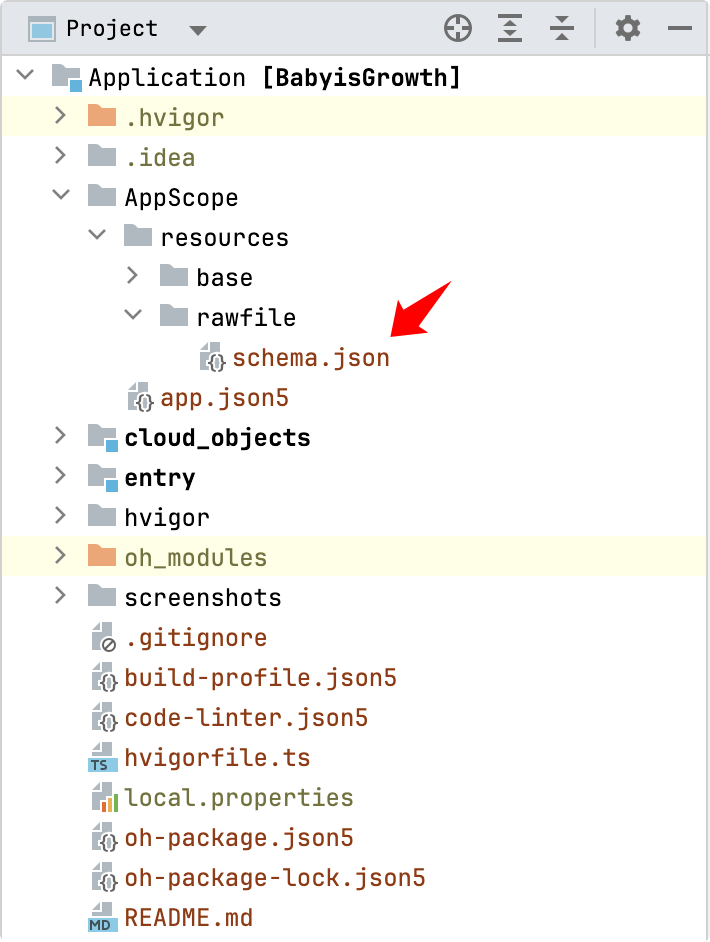Click the README.md MD icon

pyautogui.click(x=103, y=917)
